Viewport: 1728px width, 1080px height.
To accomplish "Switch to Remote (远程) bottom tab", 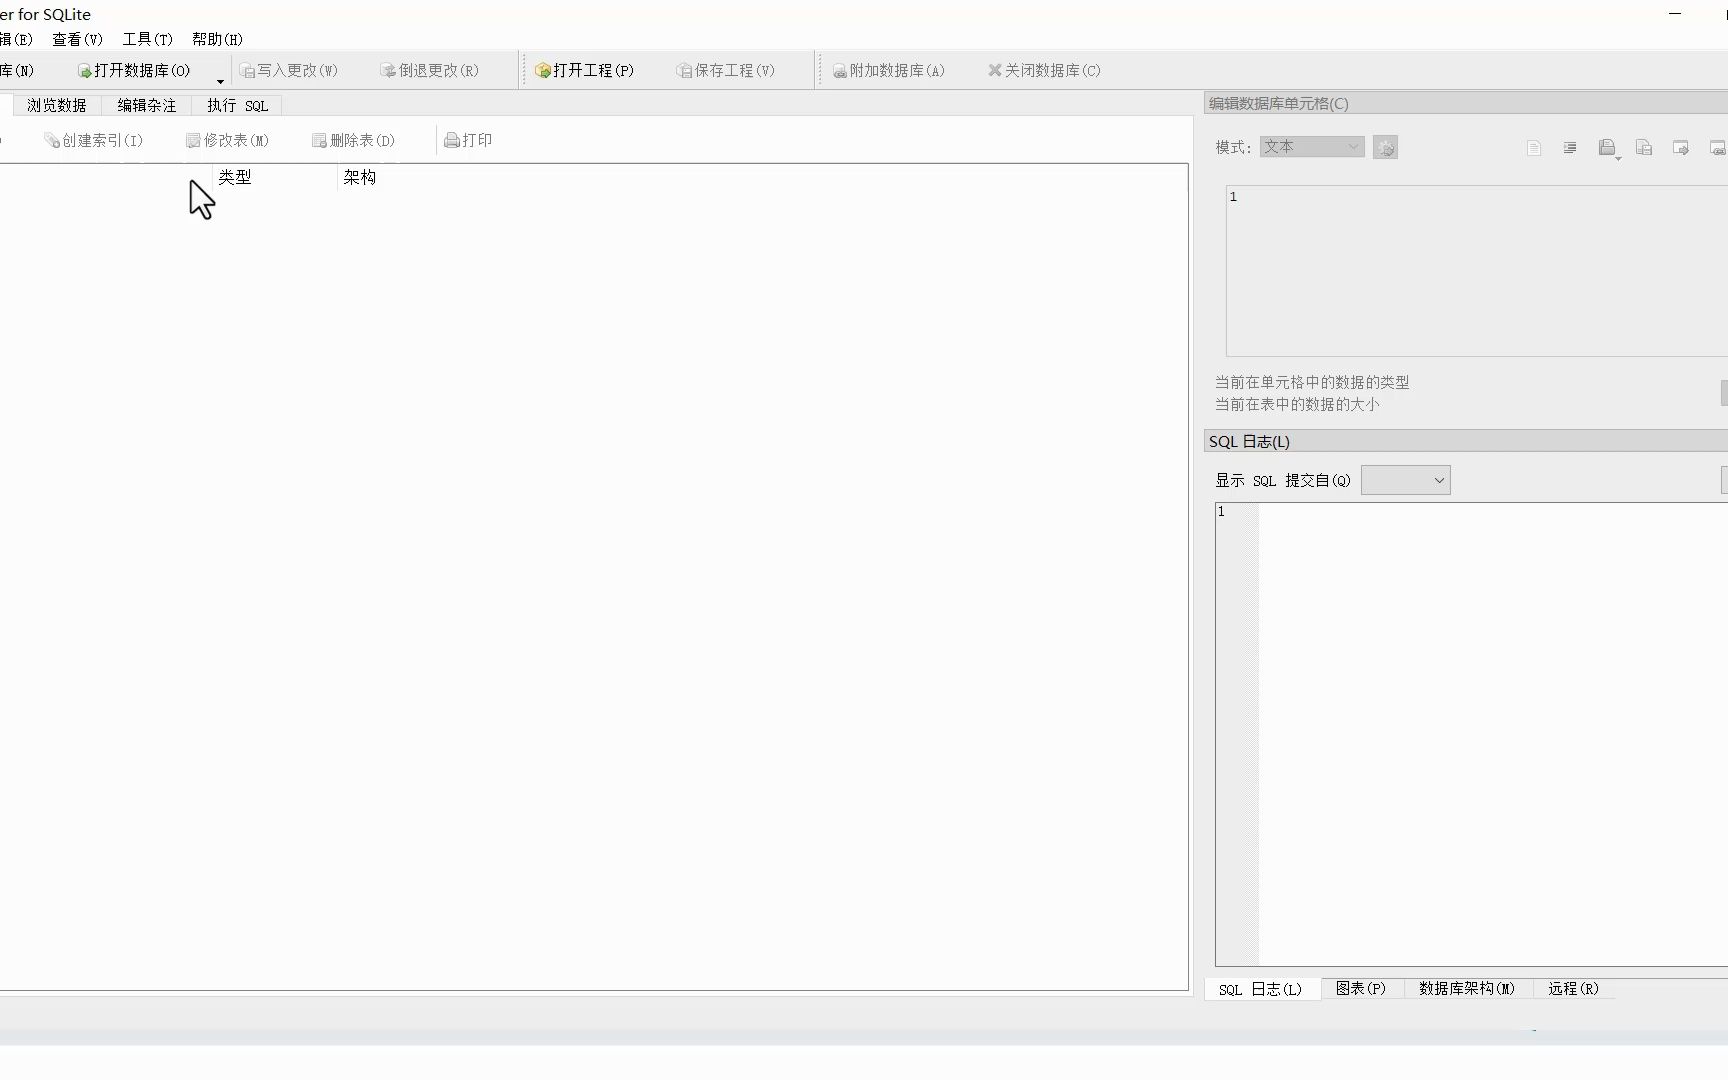I will [1573, 989].
